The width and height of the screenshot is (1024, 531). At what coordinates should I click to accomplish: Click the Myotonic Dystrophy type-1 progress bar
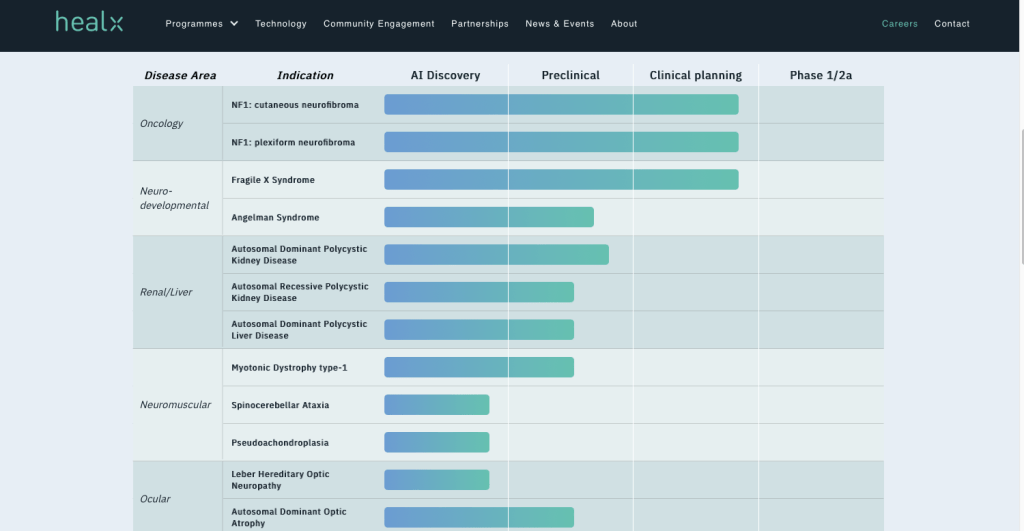pyautogui.click(x=479, y=368)
